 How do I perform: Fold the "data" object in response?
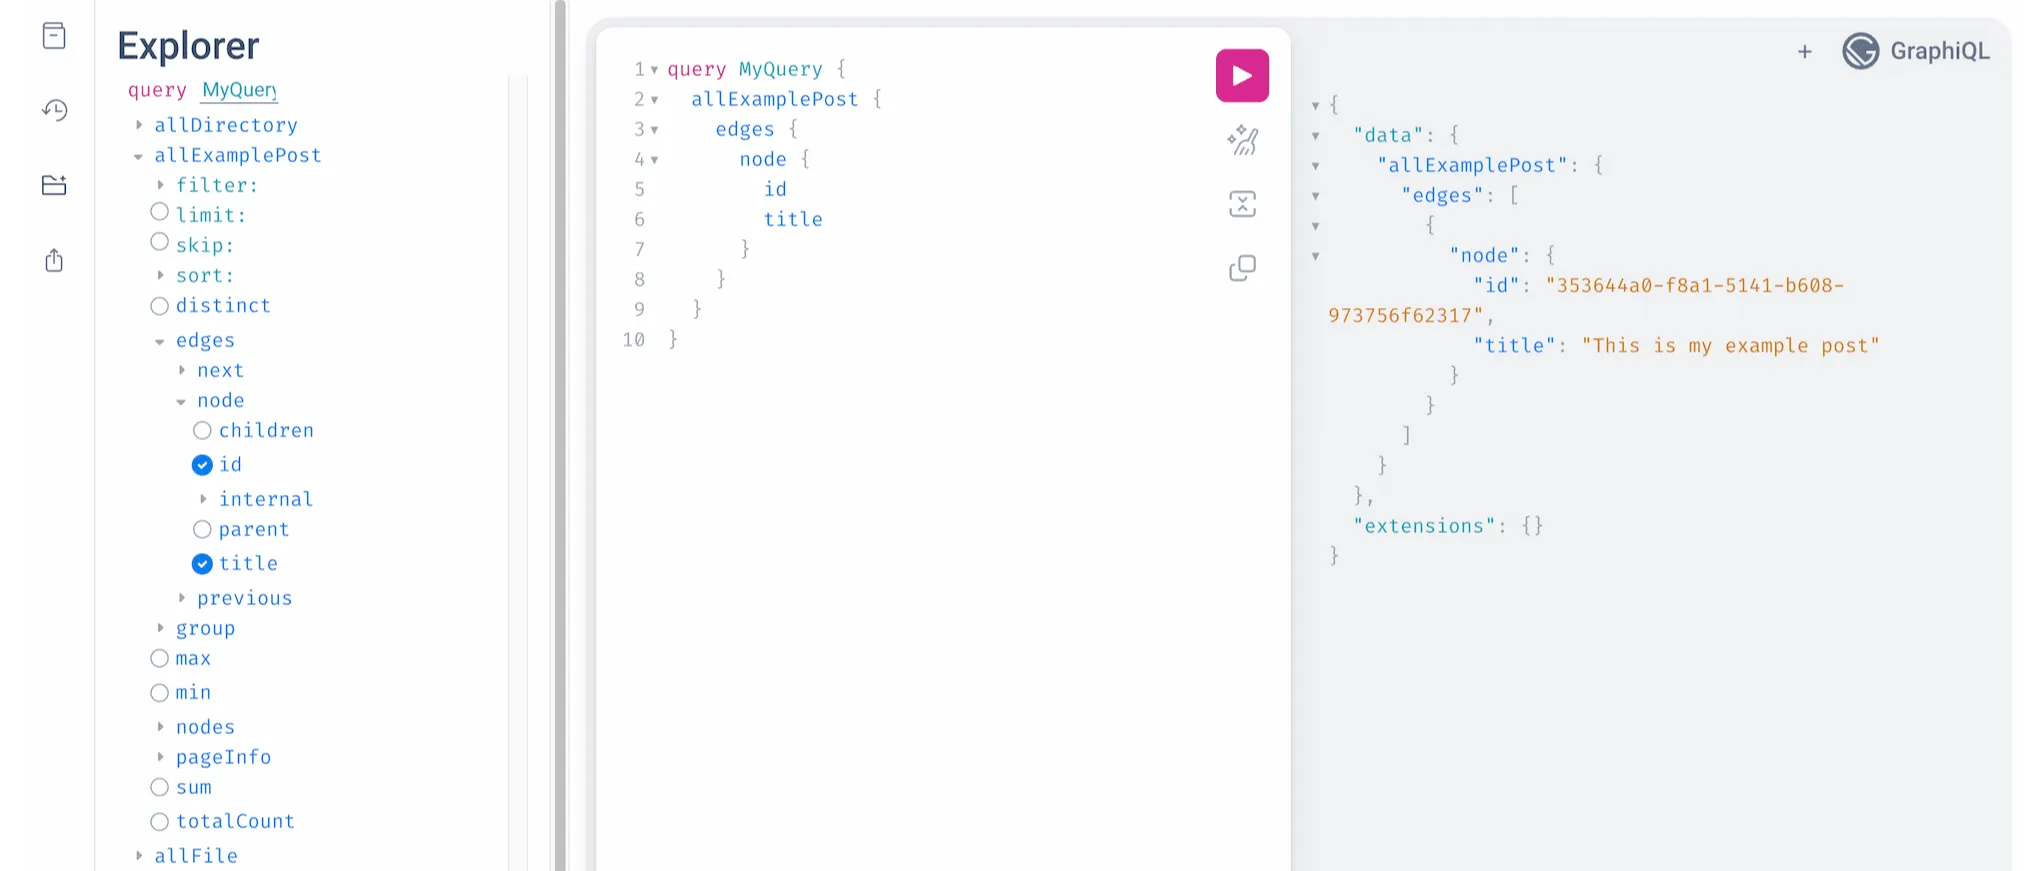[1316, 136]
